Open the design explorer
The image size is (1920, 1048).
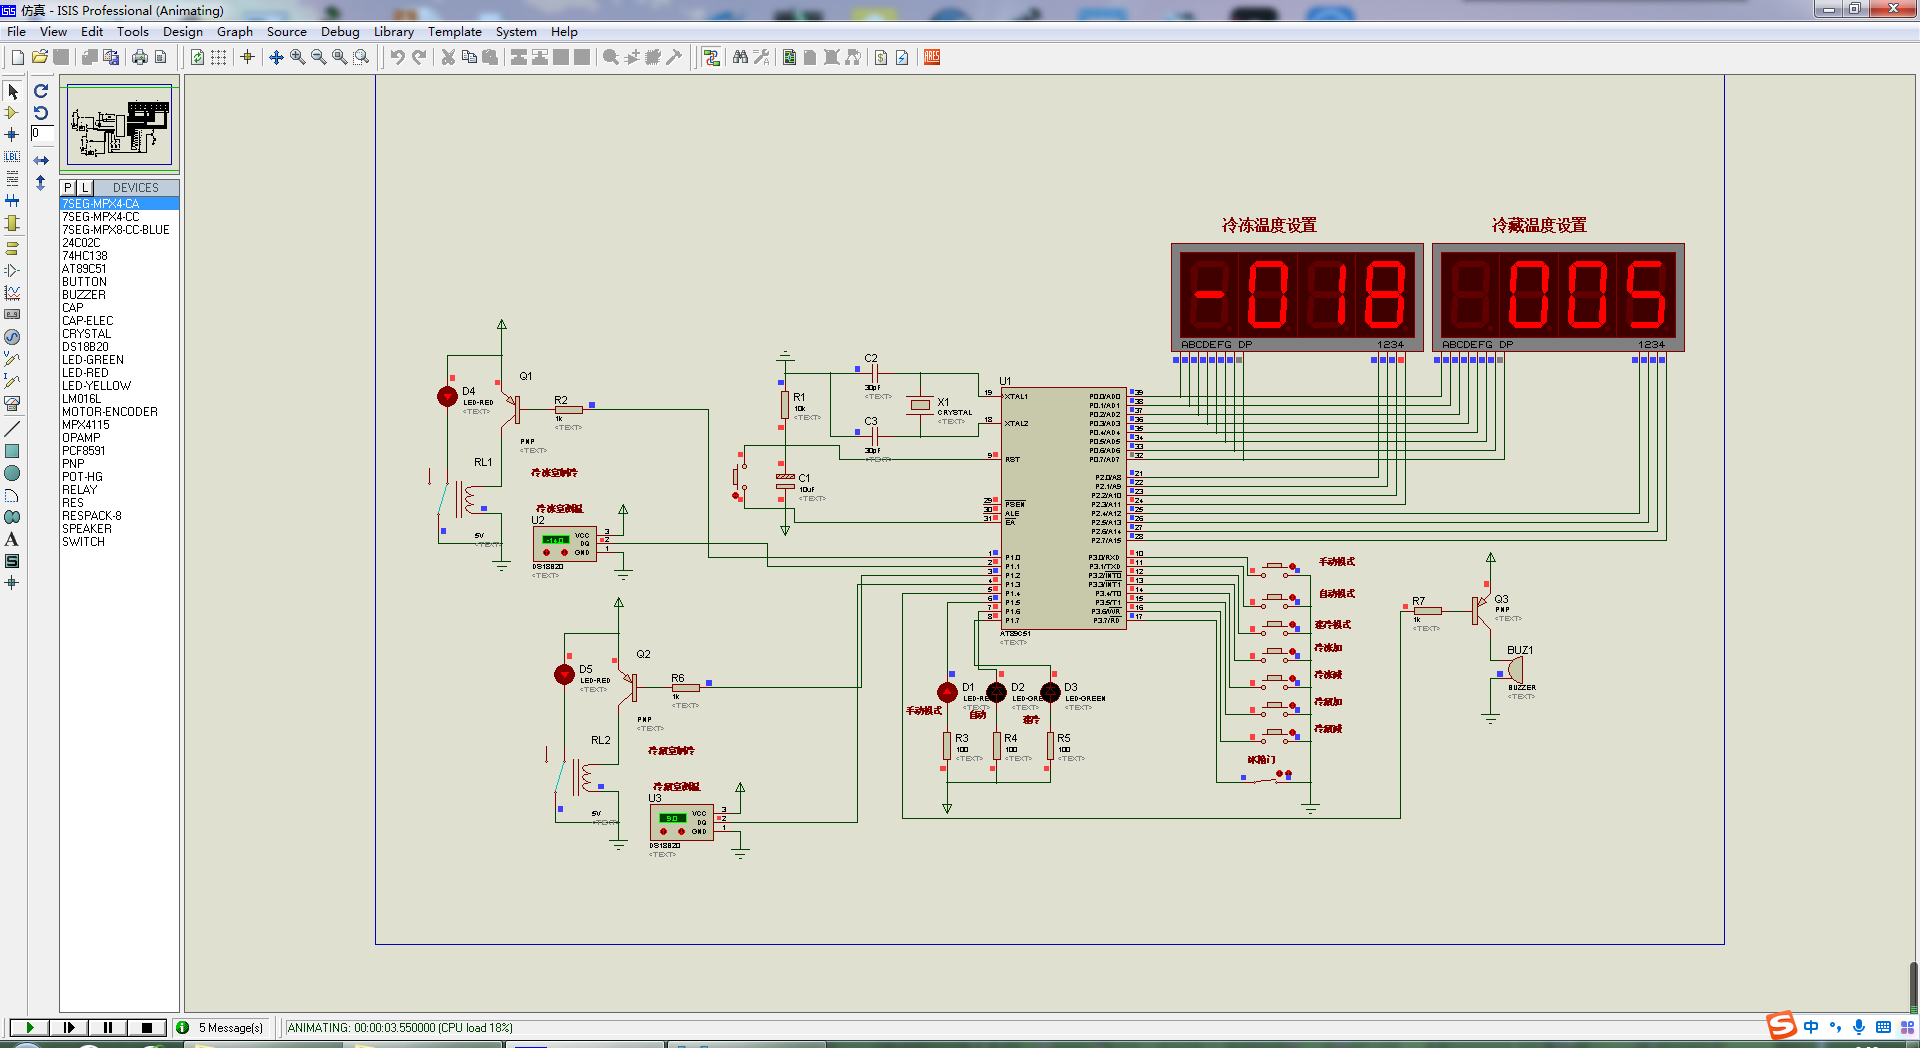pyautogui.click(x=790, y=57)
